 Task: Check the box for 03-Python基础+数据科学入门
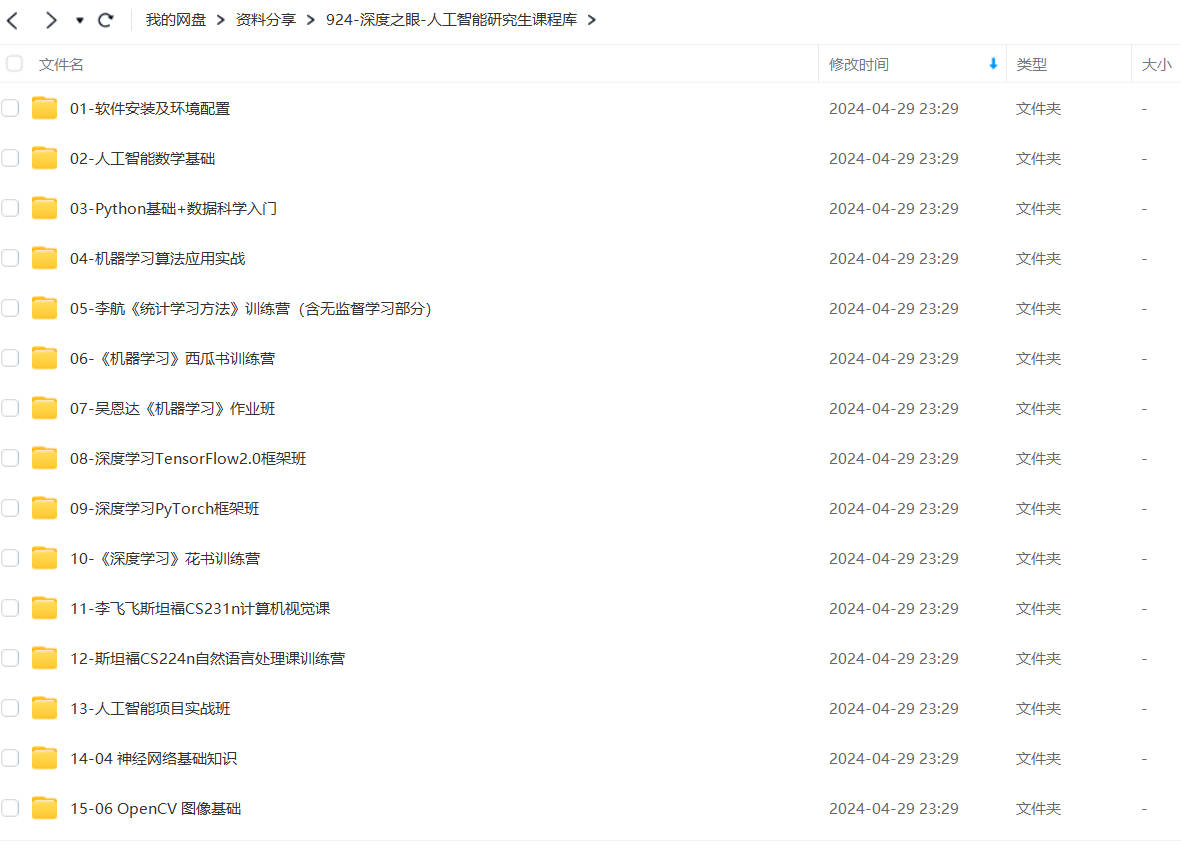(10, 208)
